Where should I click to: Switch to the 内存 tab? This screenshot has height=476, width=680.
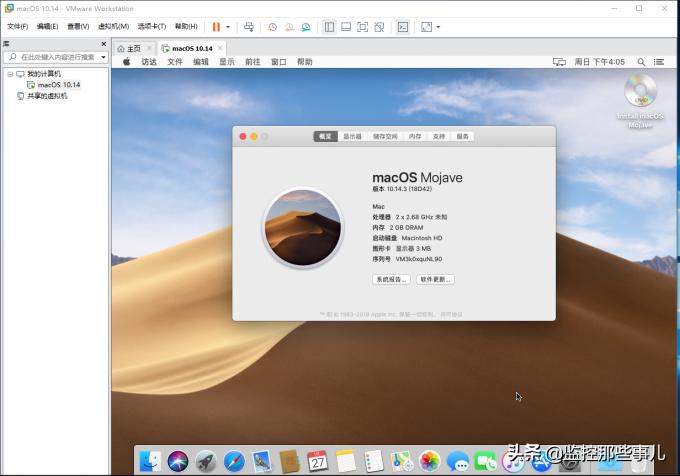(415, 137)
